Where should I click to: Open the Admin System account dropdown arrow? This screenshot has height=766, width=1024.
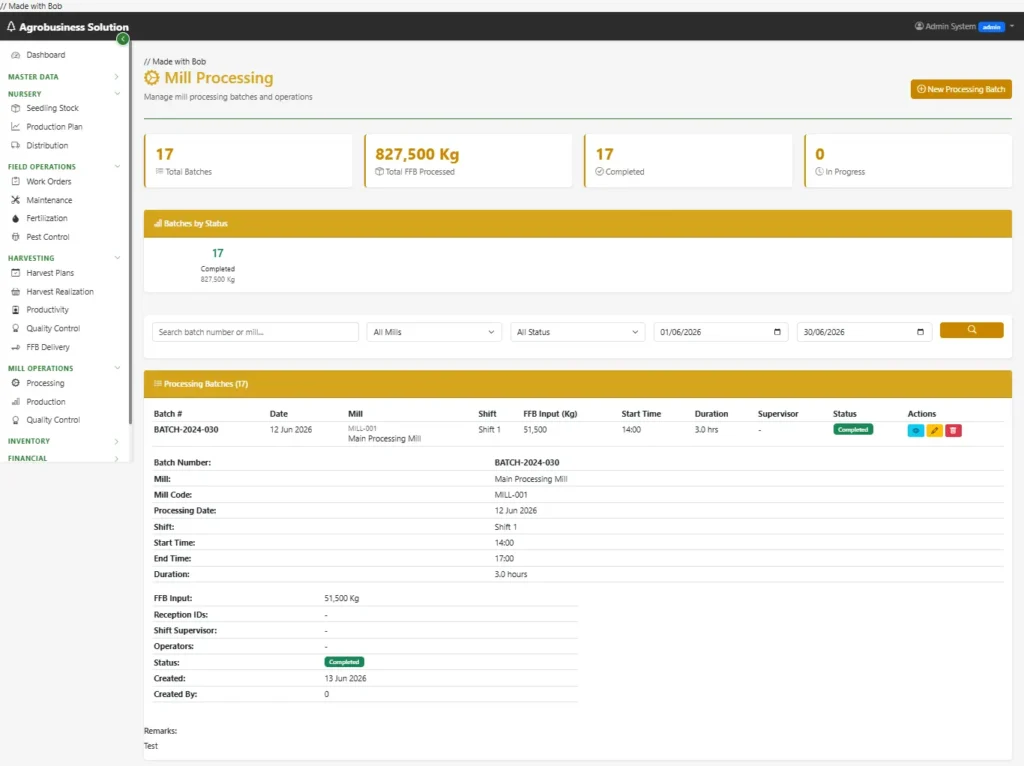[x=1012, y=26]
